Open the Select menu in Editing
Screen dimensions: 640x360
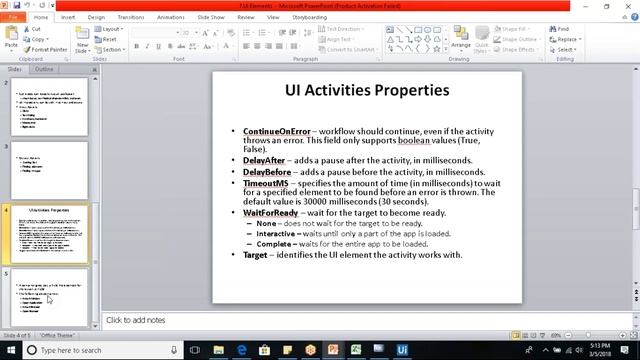point(563,49)
